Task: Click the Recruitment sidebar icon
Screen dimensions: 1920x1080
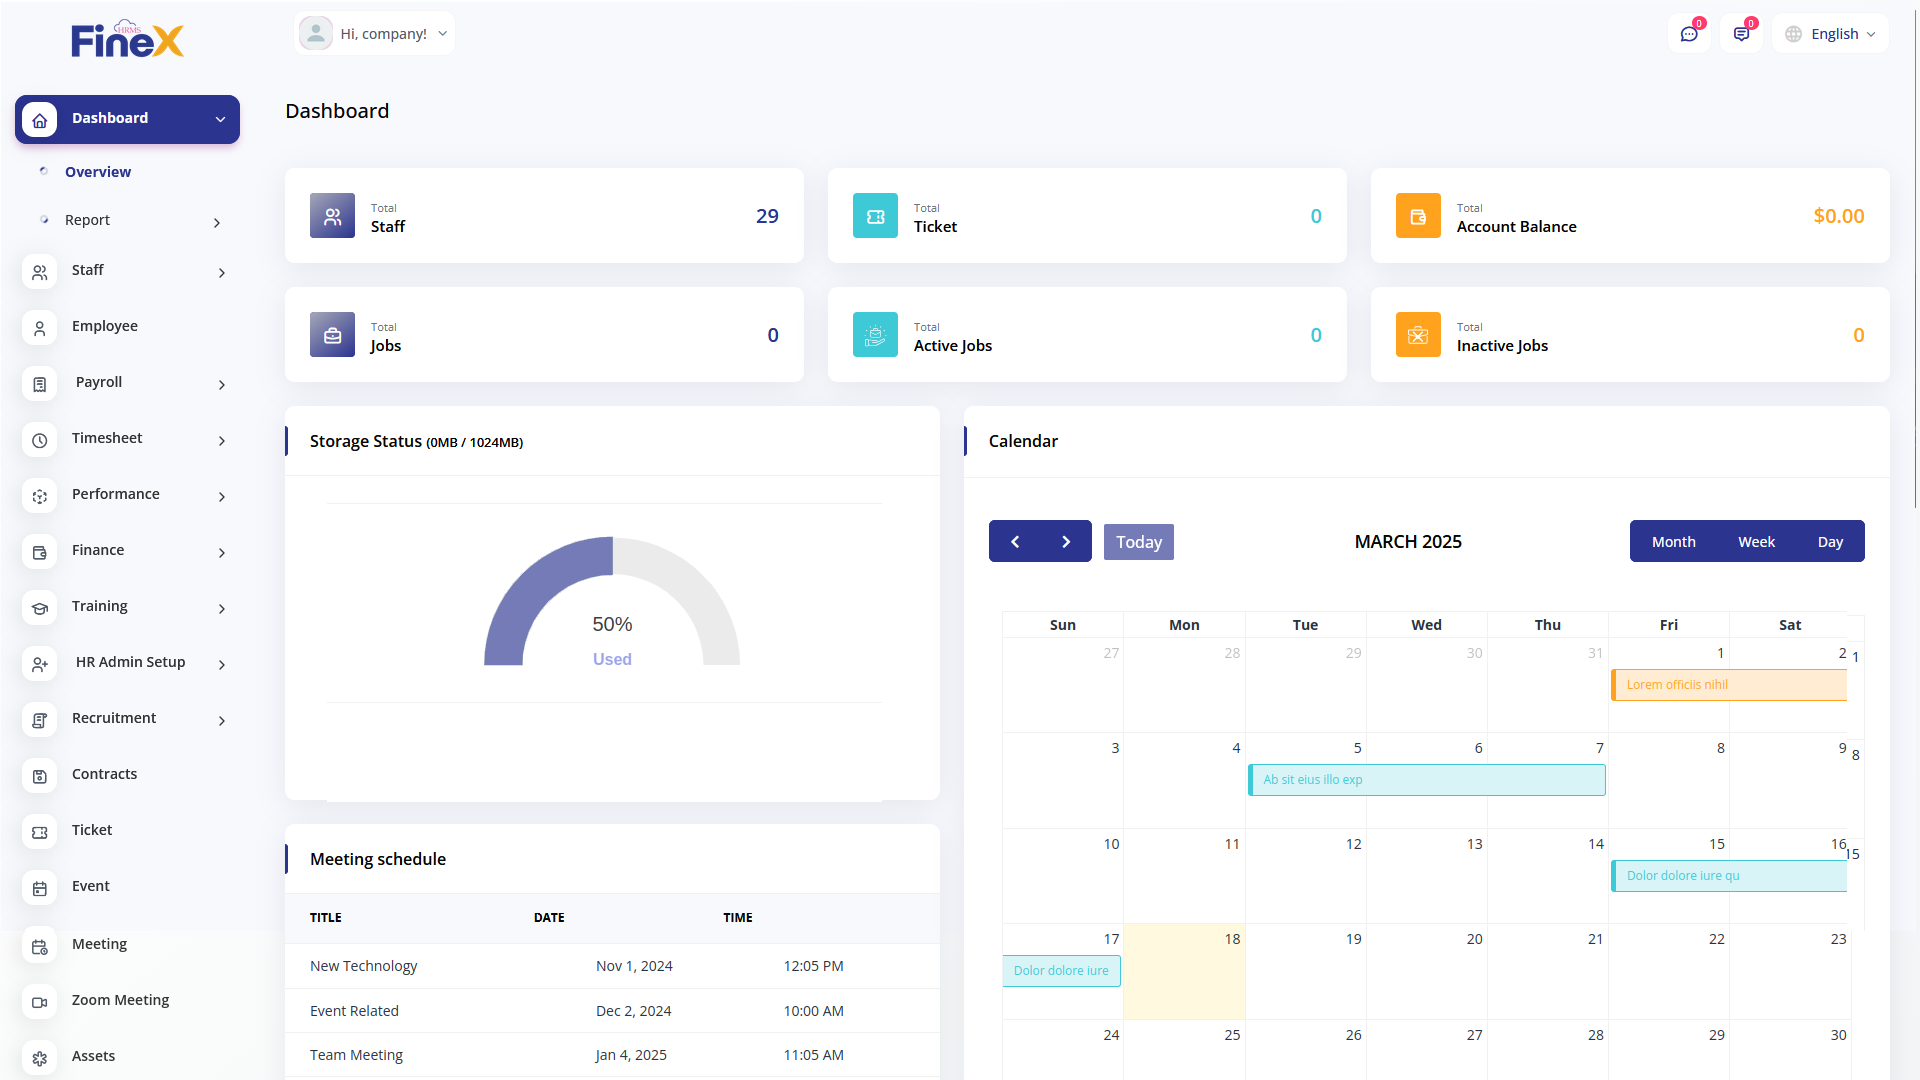Action: pyautogui.click(x=40, y=720)
